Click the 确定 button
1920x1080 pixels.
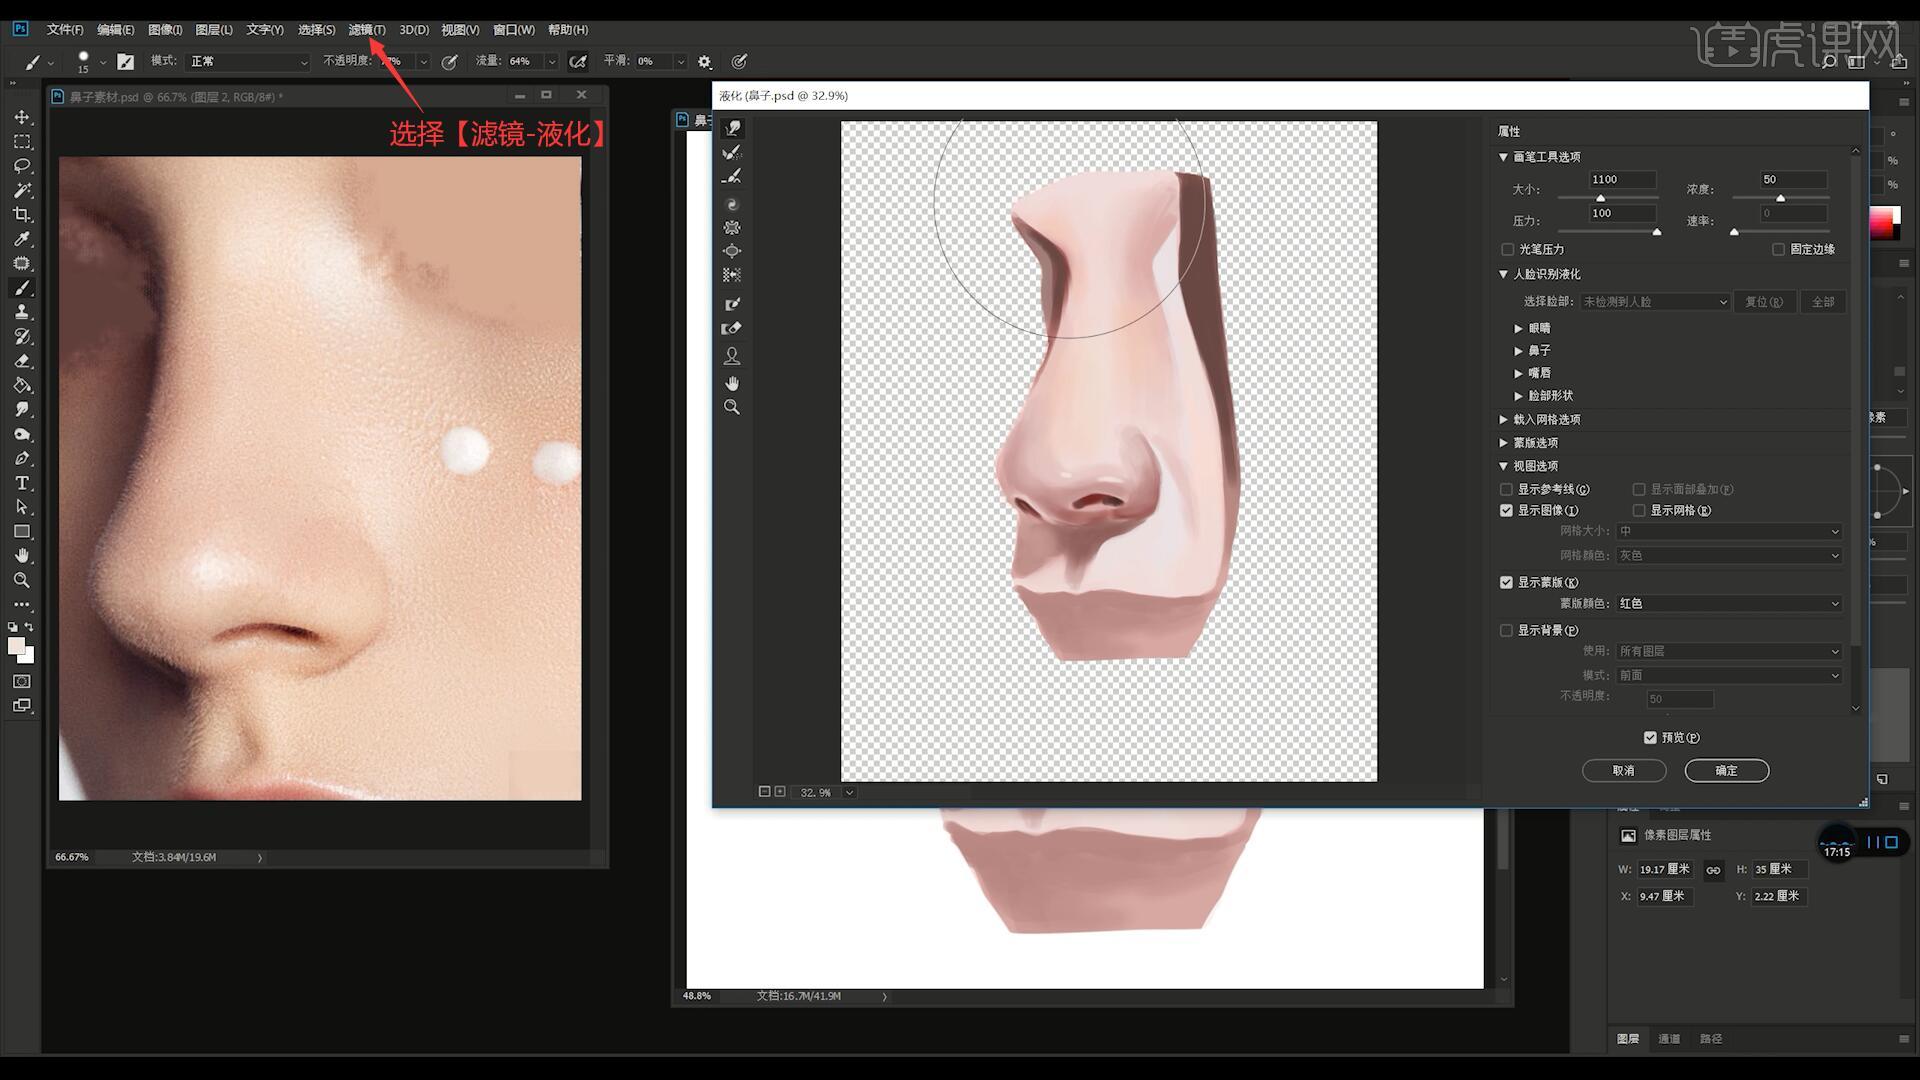click(x=1726, y=770)
